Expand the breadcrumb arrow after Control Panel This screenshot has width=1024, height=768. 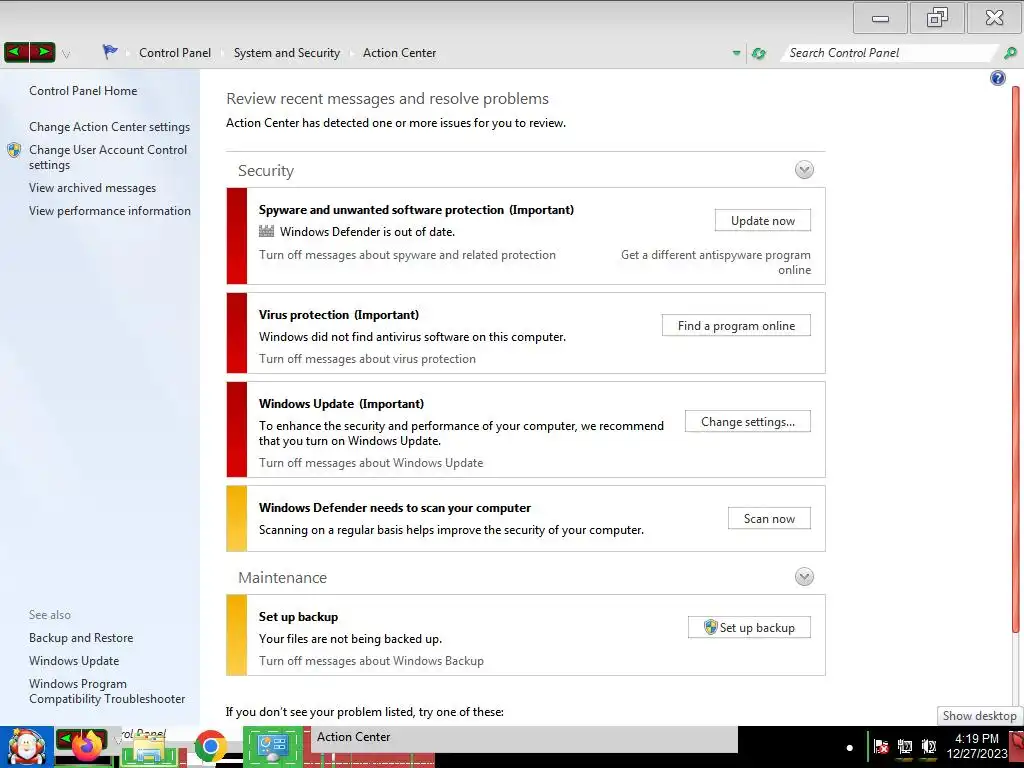tap(222, 54)
